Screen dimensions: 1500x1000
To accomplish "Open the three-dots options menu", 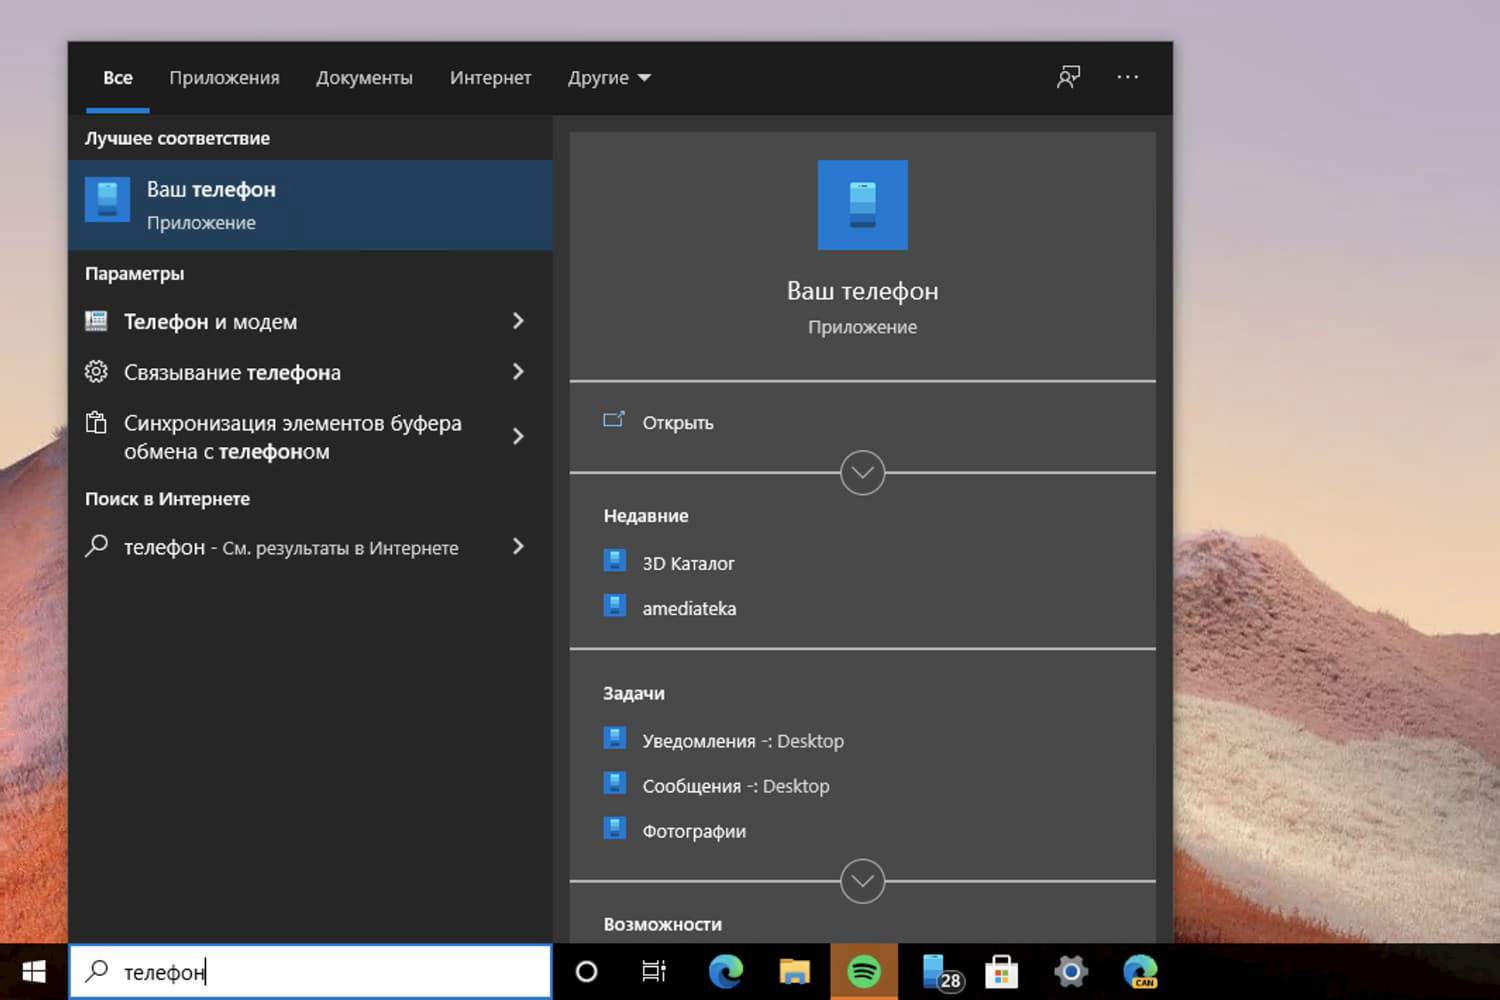I will pos(1127,77).
